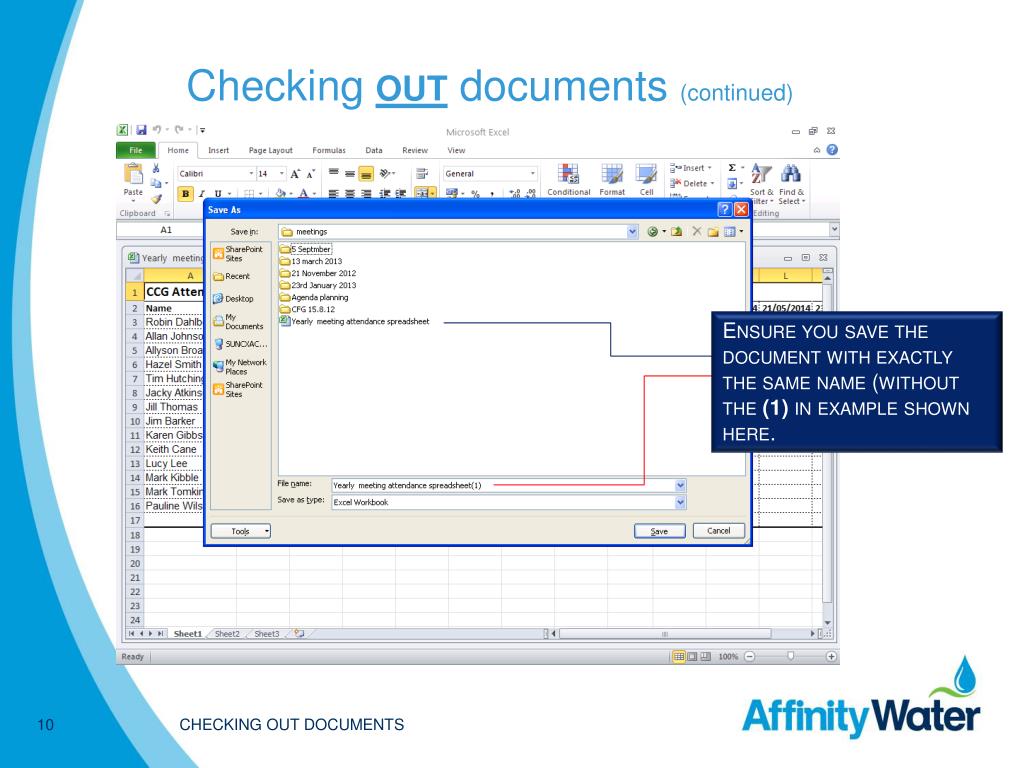Click the Conditional Formatting icon
The height and width of the screenshot is (768, 1024).
pyautogui.click(x=568, y=174)
